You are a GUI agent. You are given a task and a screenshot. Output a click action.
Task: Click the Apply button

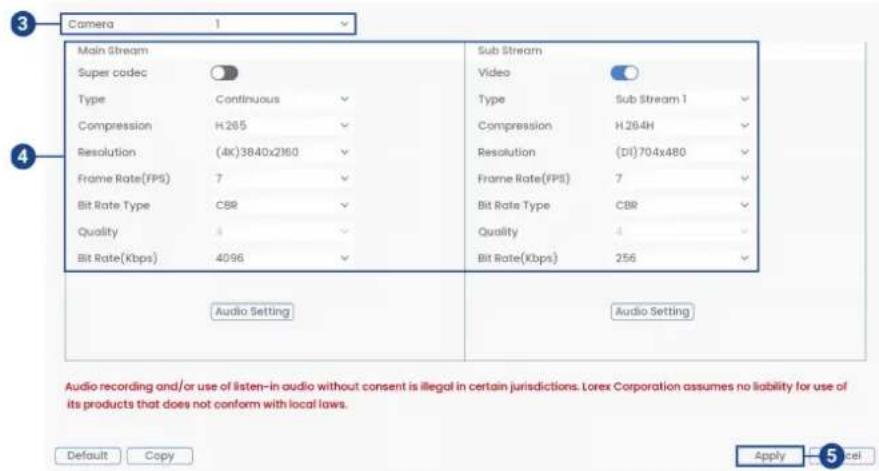click(x=770, y=456)
